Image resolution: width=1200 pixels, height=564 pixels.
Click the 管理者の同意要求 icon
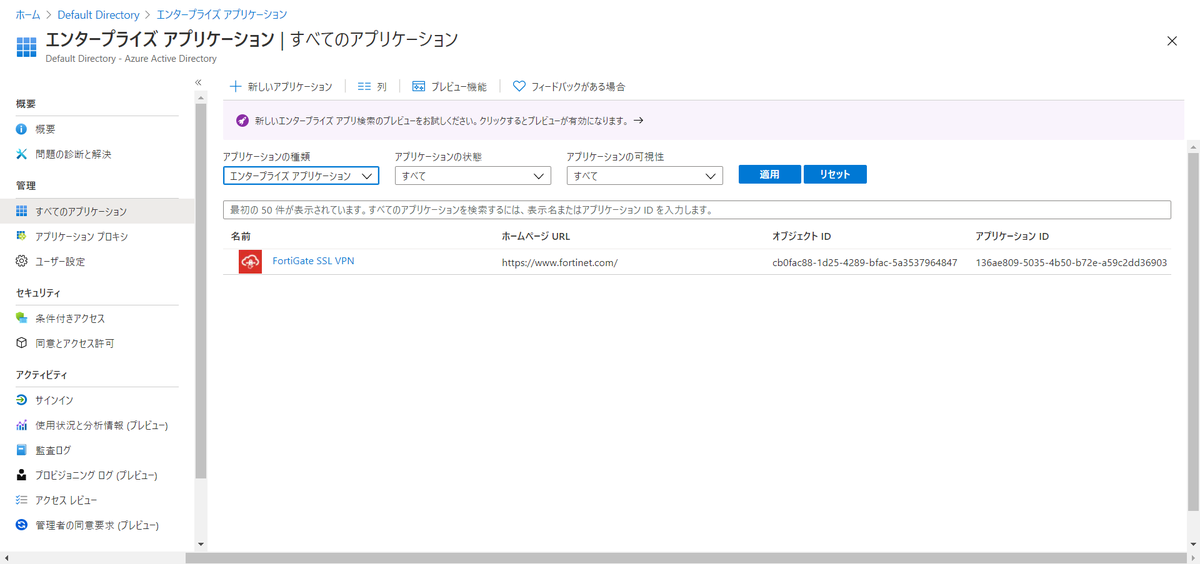22,525
